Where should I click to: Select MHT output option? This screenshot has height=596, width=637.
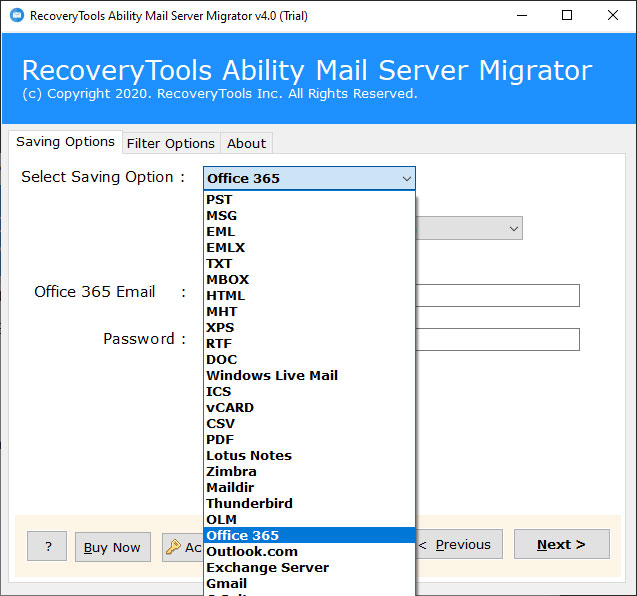pos(309,311)
